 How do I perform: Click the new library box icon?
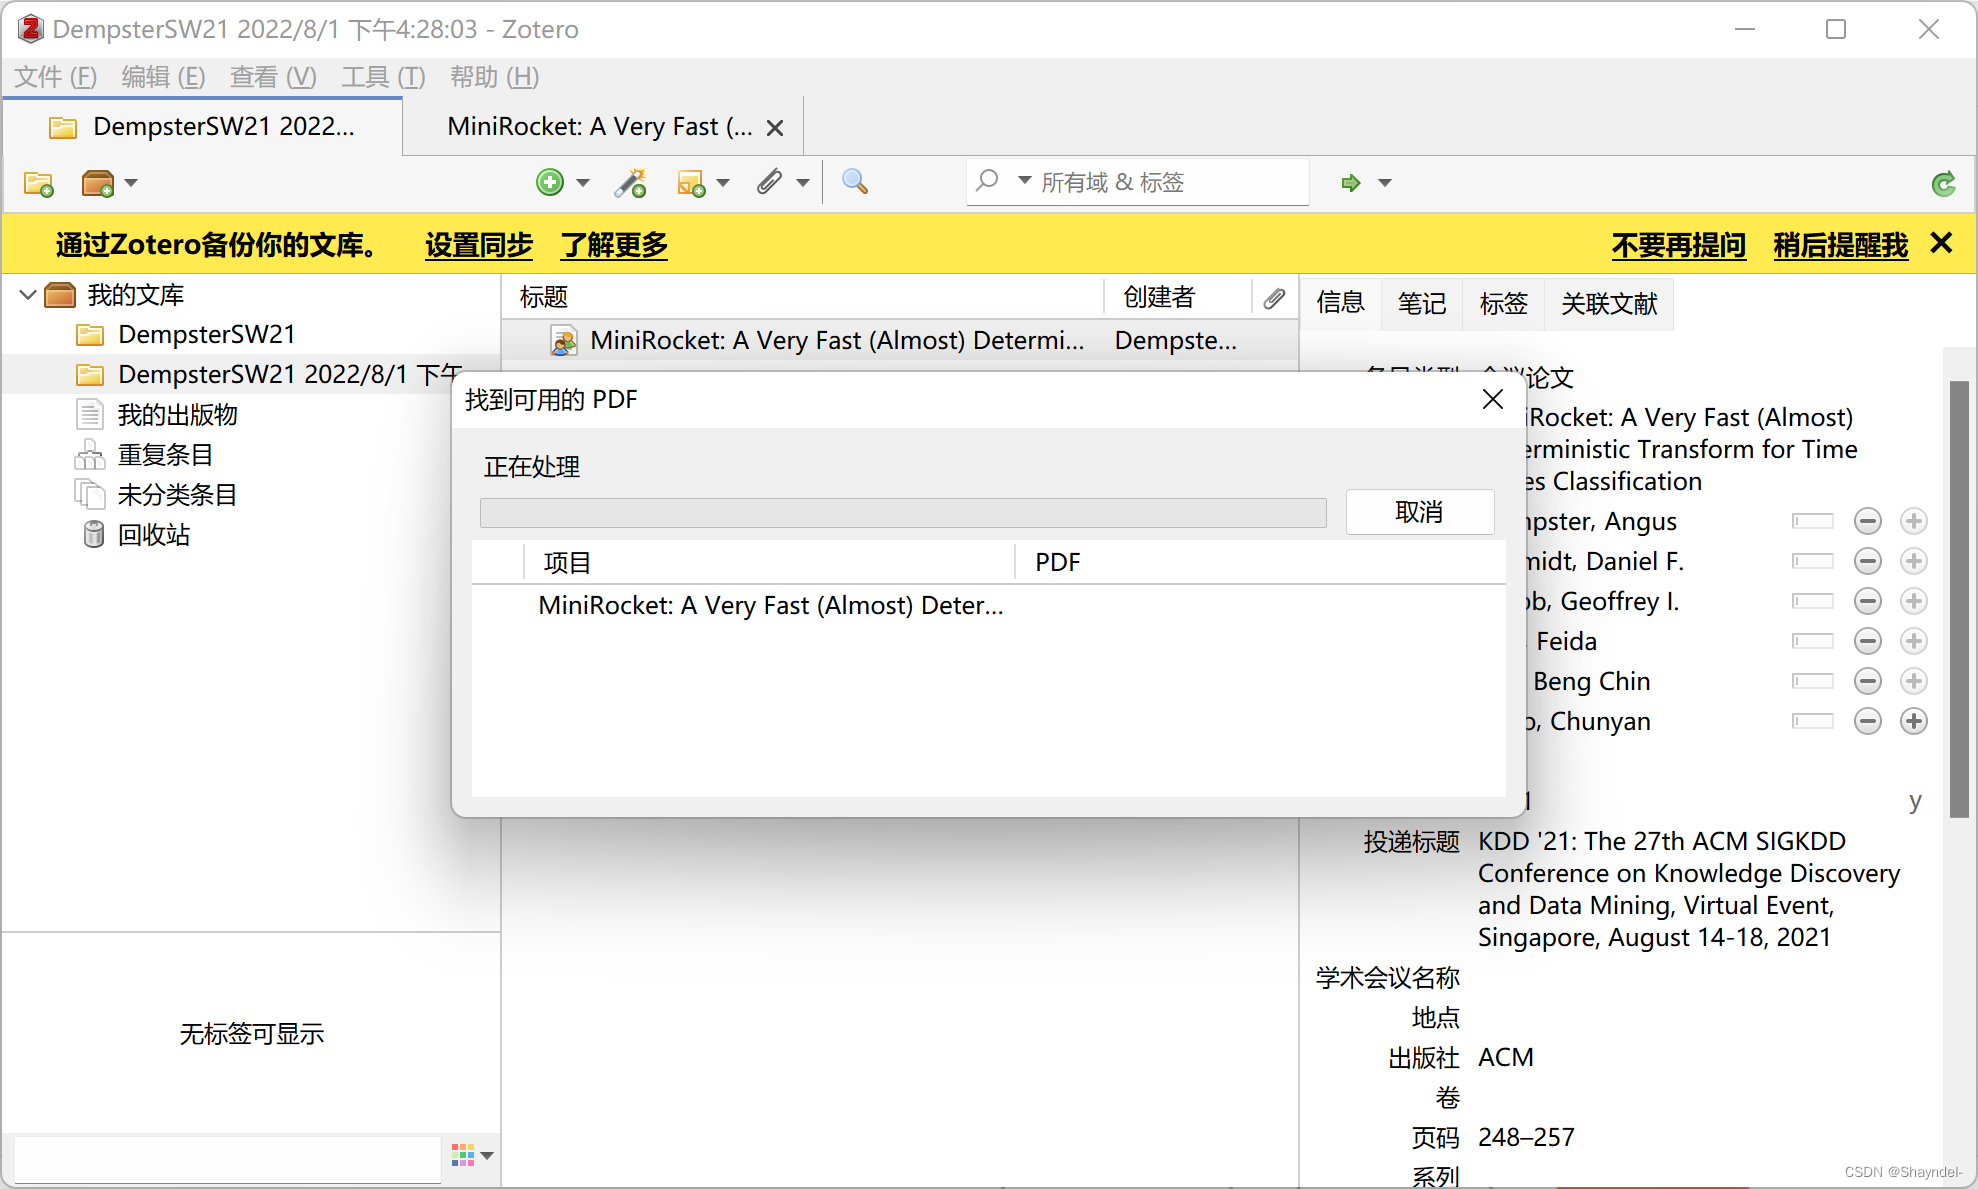click(98, 183)
